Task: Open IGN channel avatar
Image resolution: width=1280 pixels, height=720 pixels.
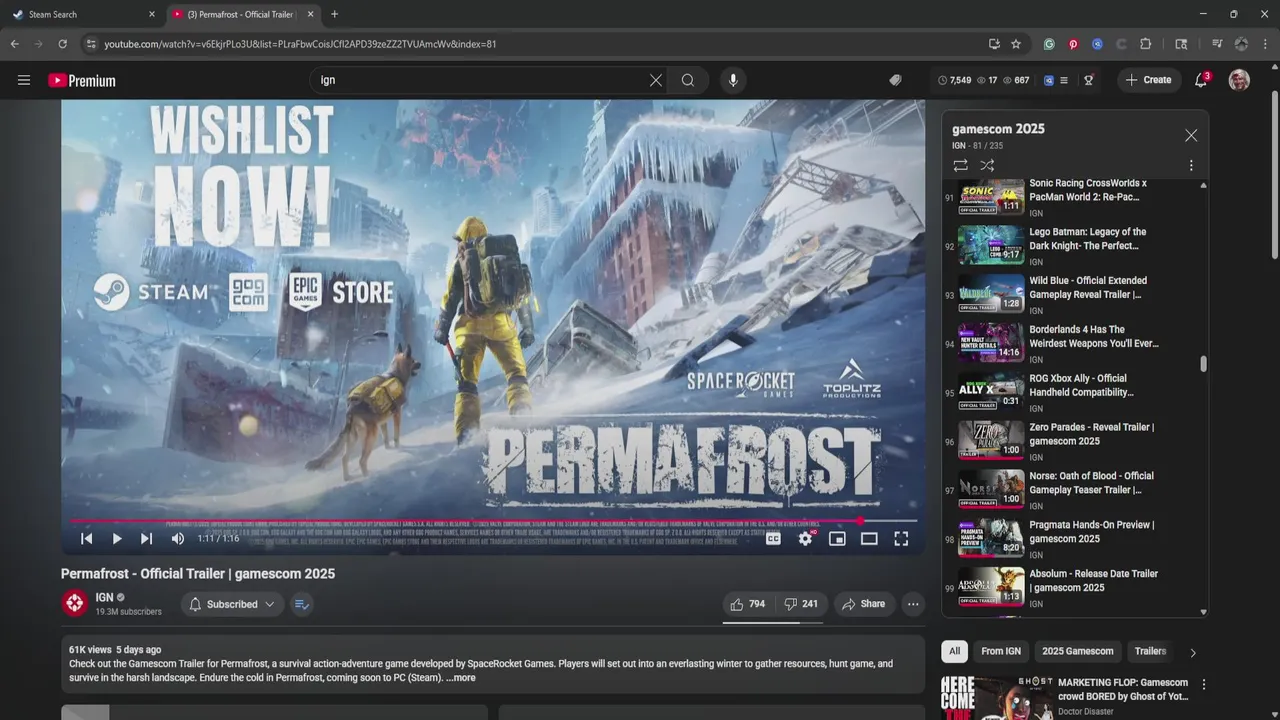Action: click(75, 603)
